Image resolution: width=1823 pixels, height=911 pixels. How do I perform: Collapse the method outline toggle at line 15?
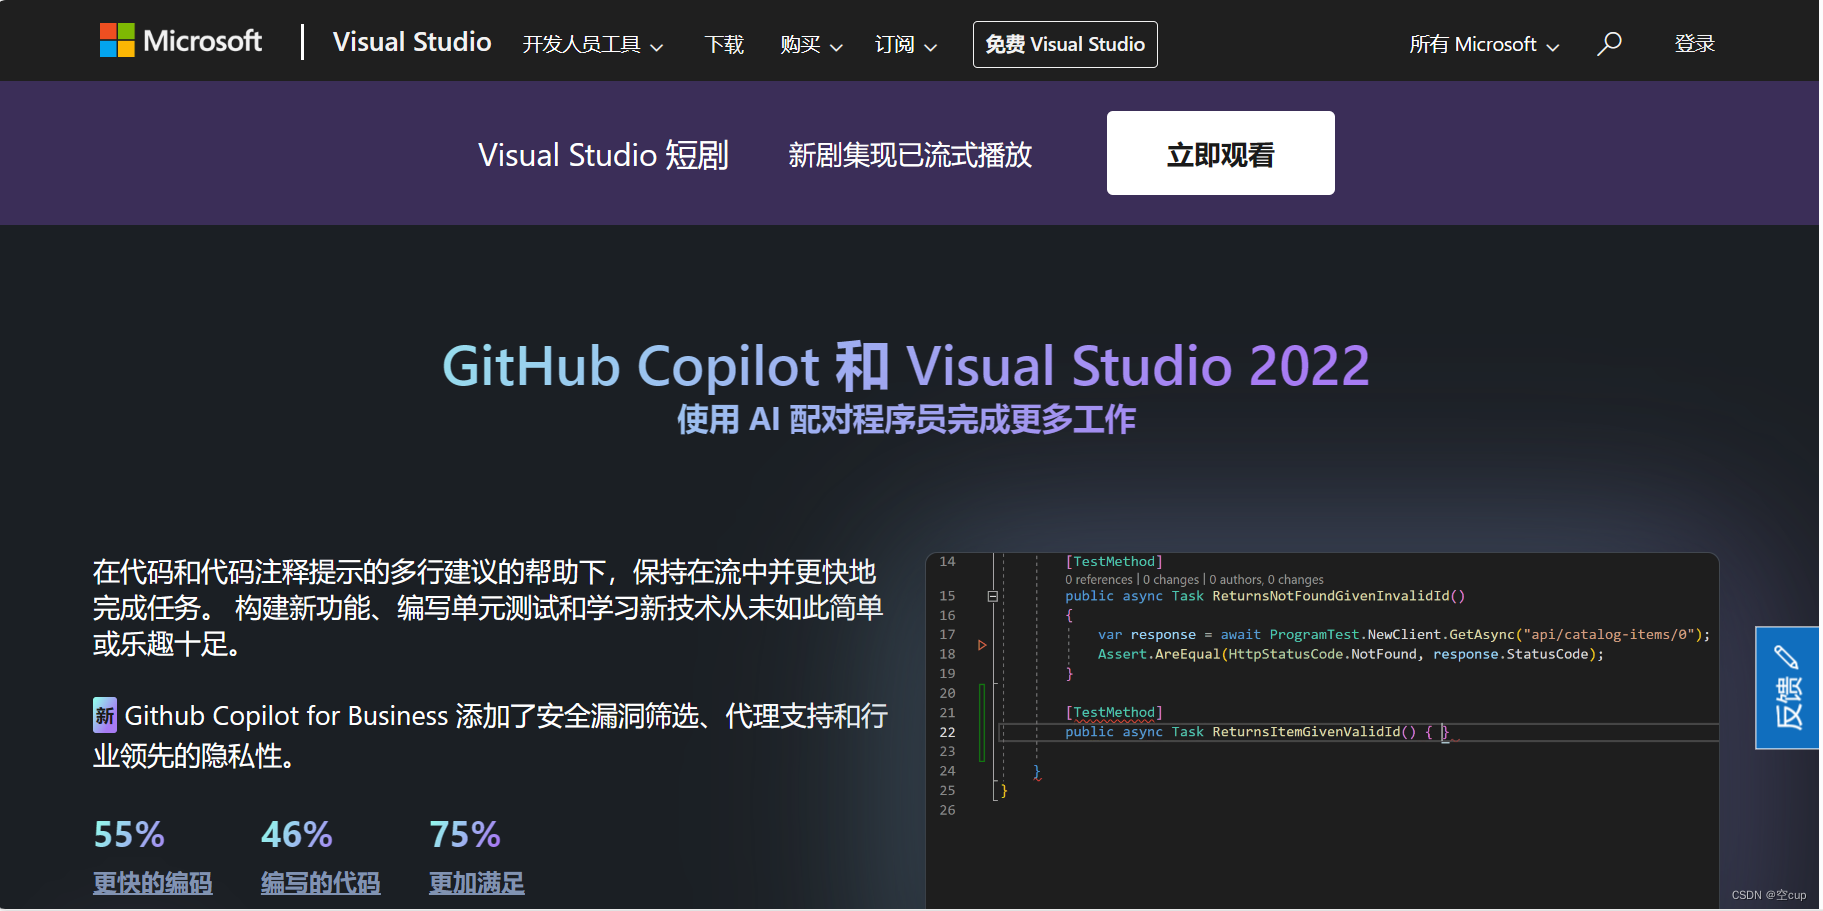(993, 596)
